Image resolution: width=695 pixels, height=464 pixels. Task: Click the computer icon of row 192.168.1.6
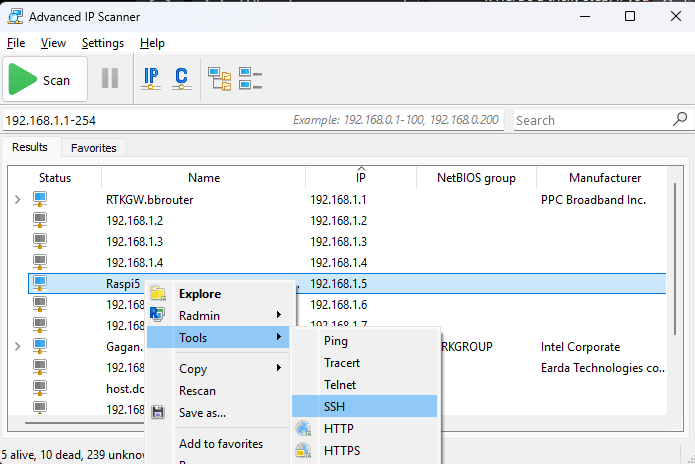coord(40,304)
